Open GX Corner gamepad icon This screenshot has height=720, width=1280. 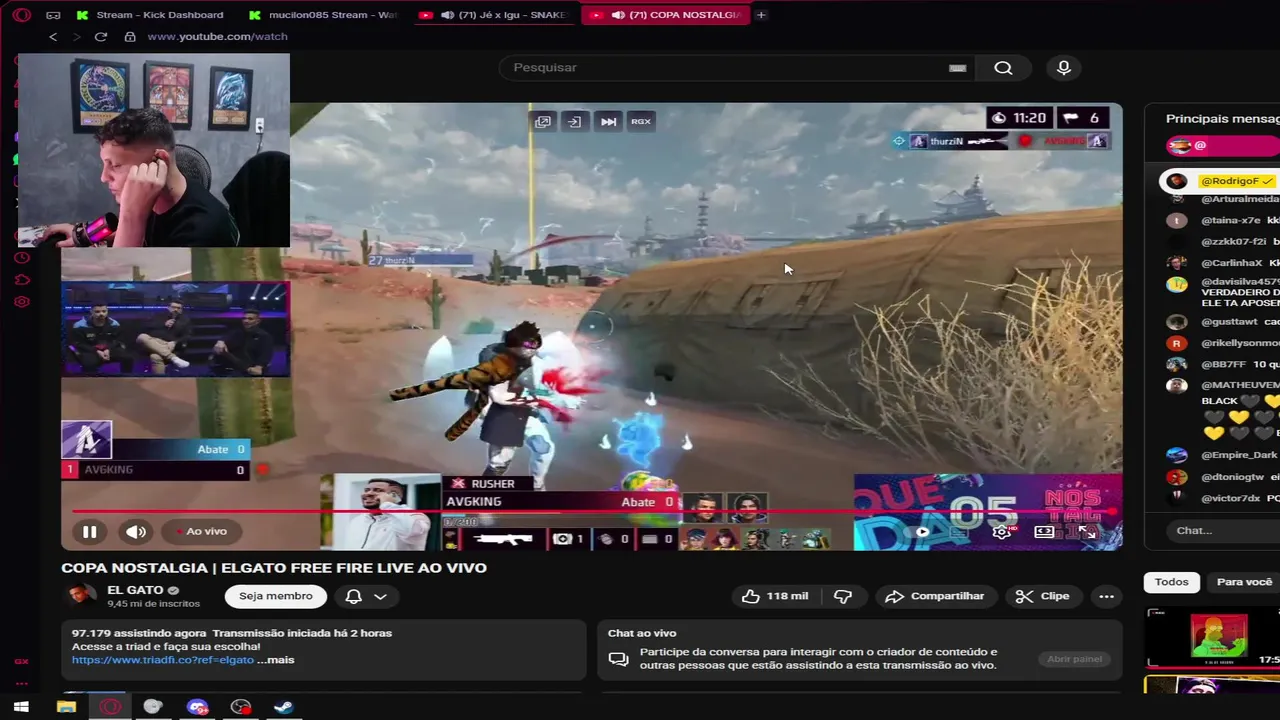[x=53, y=15]
